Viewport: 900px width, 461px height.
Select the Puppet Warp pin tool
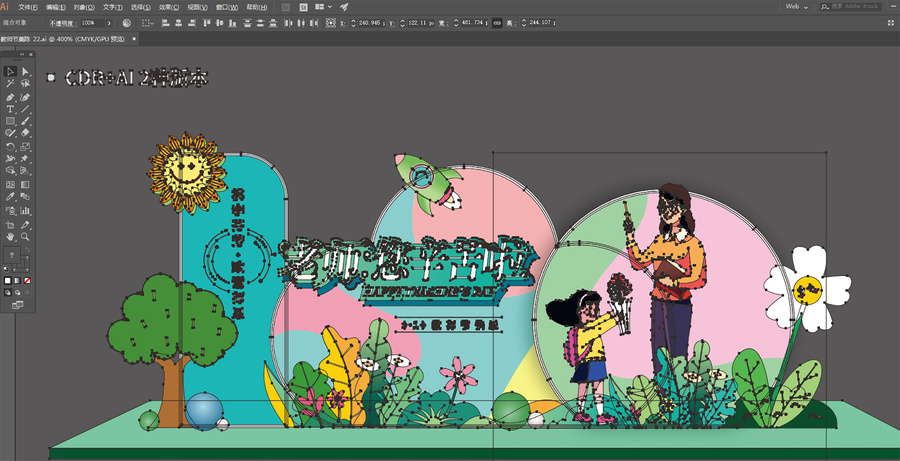pyautogui.click(x=25, y=158)
